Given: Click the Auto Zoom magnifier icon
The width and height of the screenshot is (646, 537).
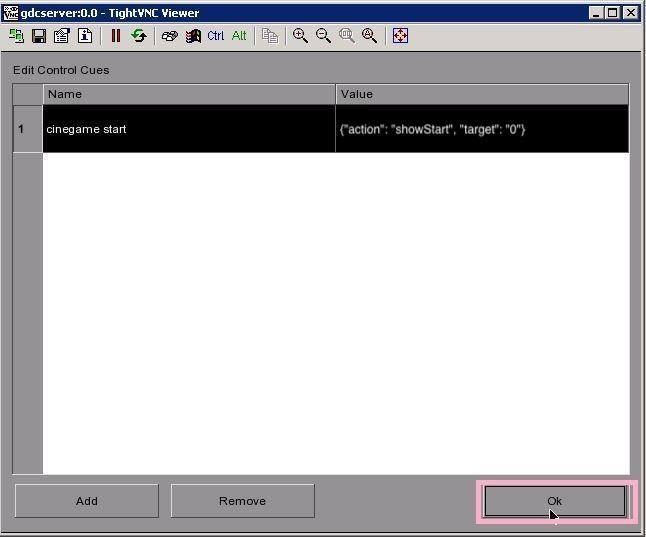Looking at the screenshot, I should pyautogui.click(x=370, y=36).
